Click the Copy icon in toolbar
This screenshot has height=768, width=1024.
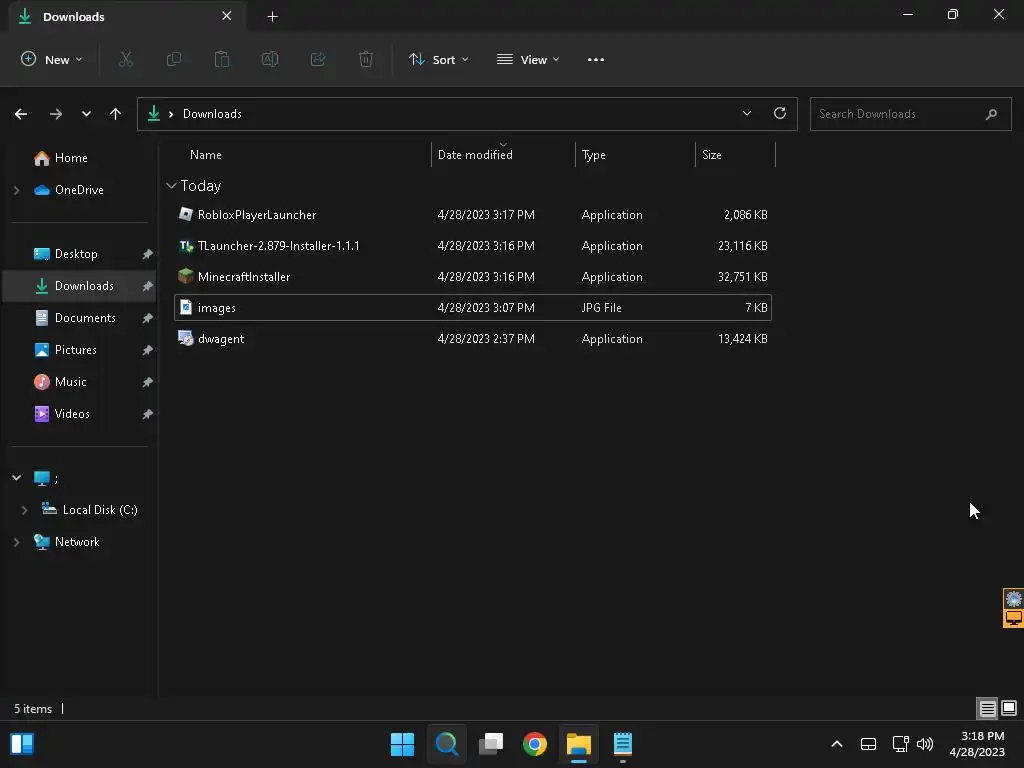[174, 59]
